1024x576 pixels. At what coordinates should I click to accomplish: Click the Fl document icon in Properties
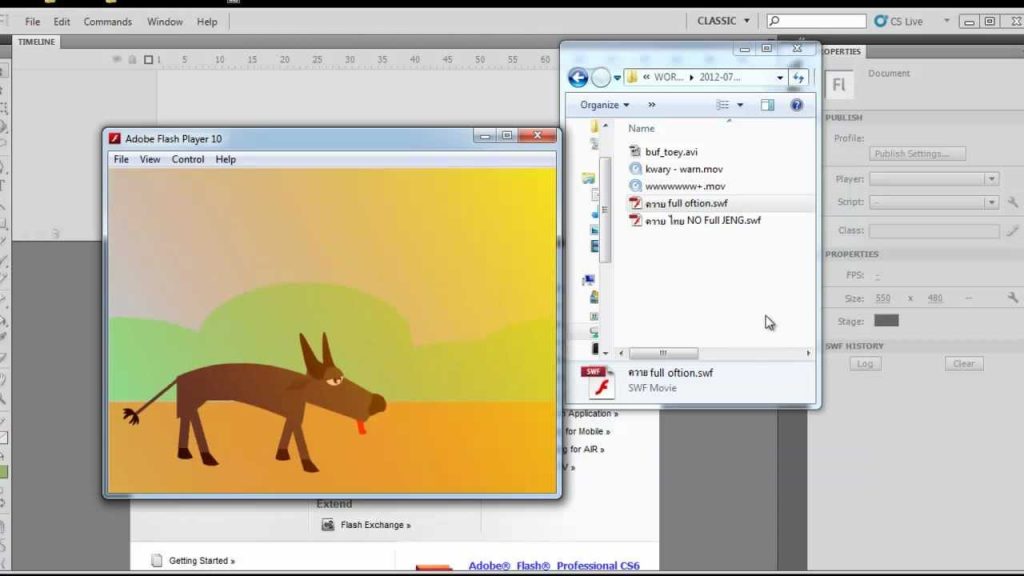(x=839, y=85)
